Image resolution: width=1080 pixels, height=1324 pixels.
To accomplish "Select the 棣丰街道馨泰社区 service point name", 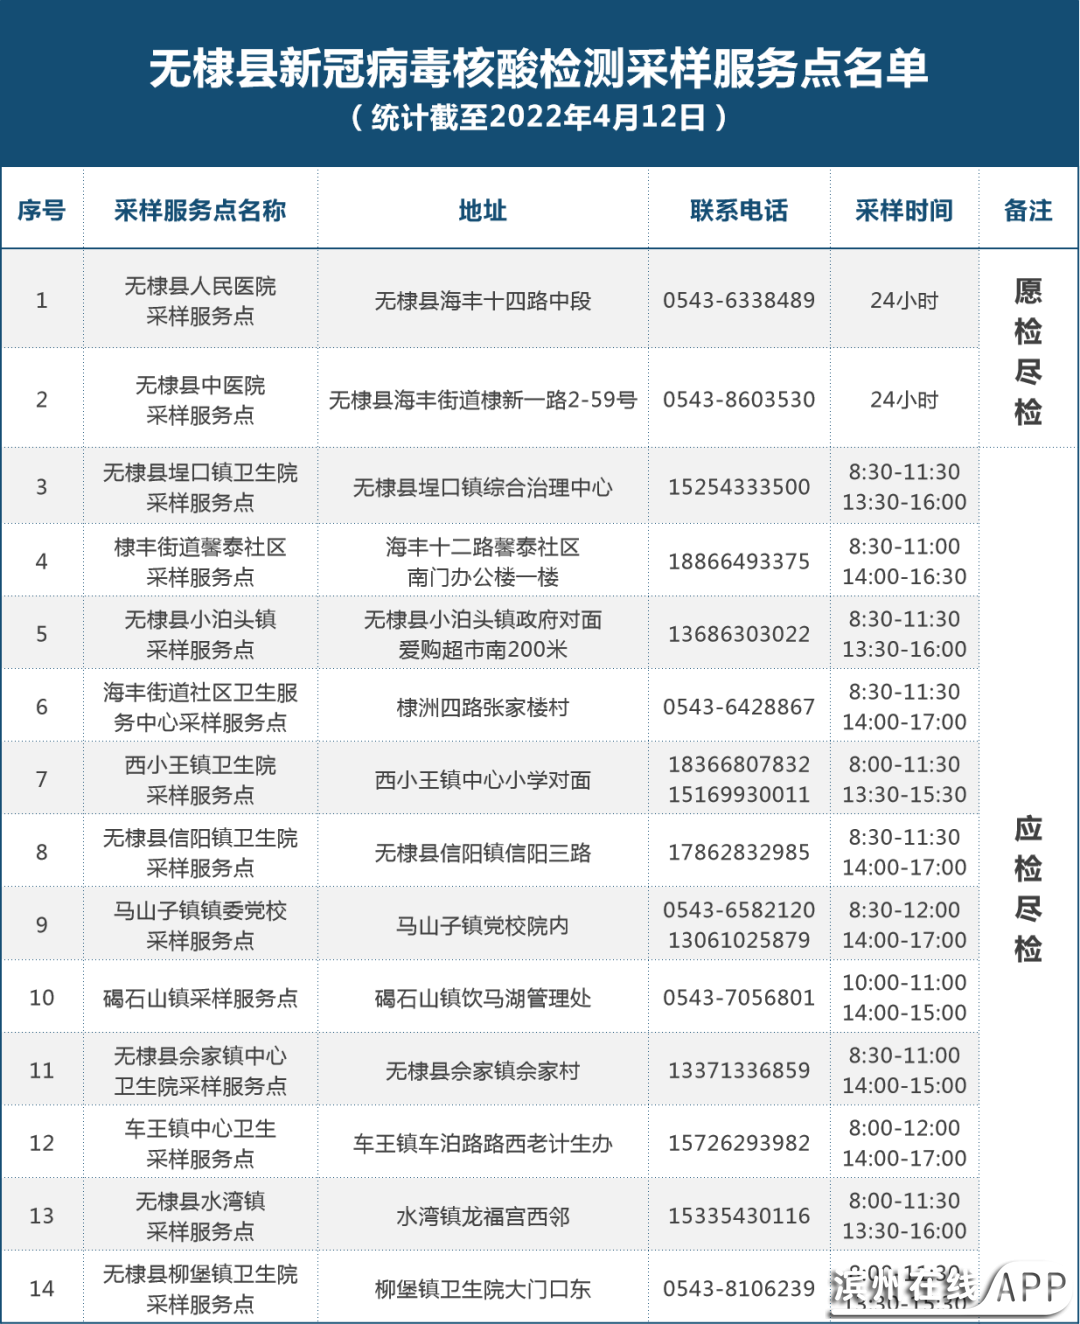I will tap(200, 561).
